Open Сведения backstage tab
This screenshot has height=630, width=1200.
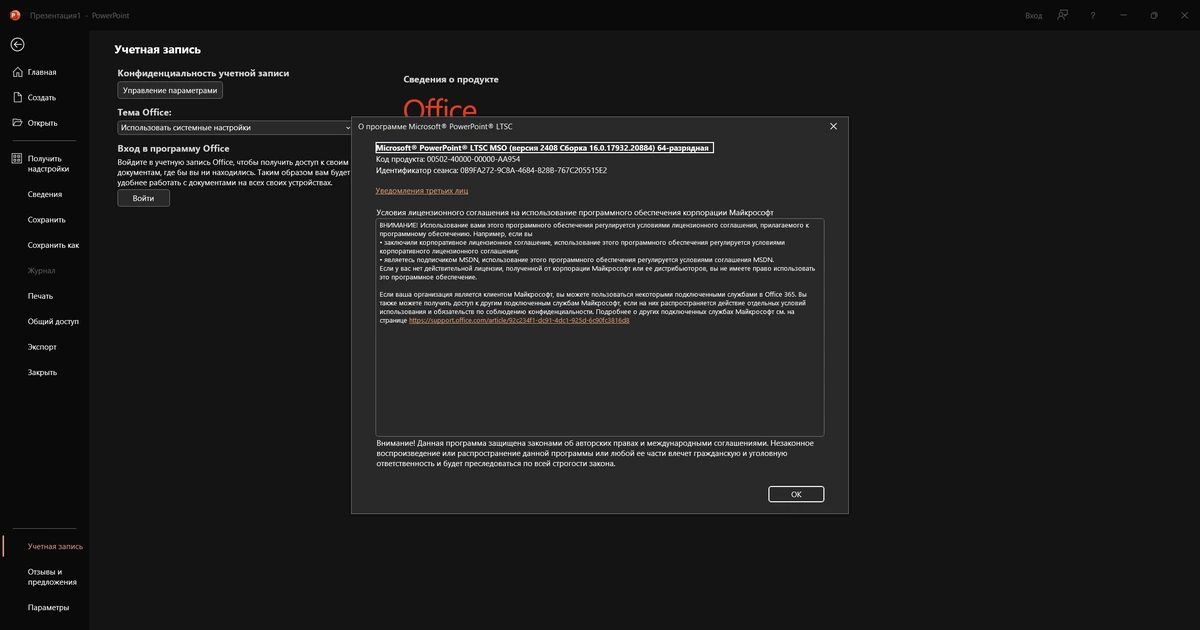point(45,195)
